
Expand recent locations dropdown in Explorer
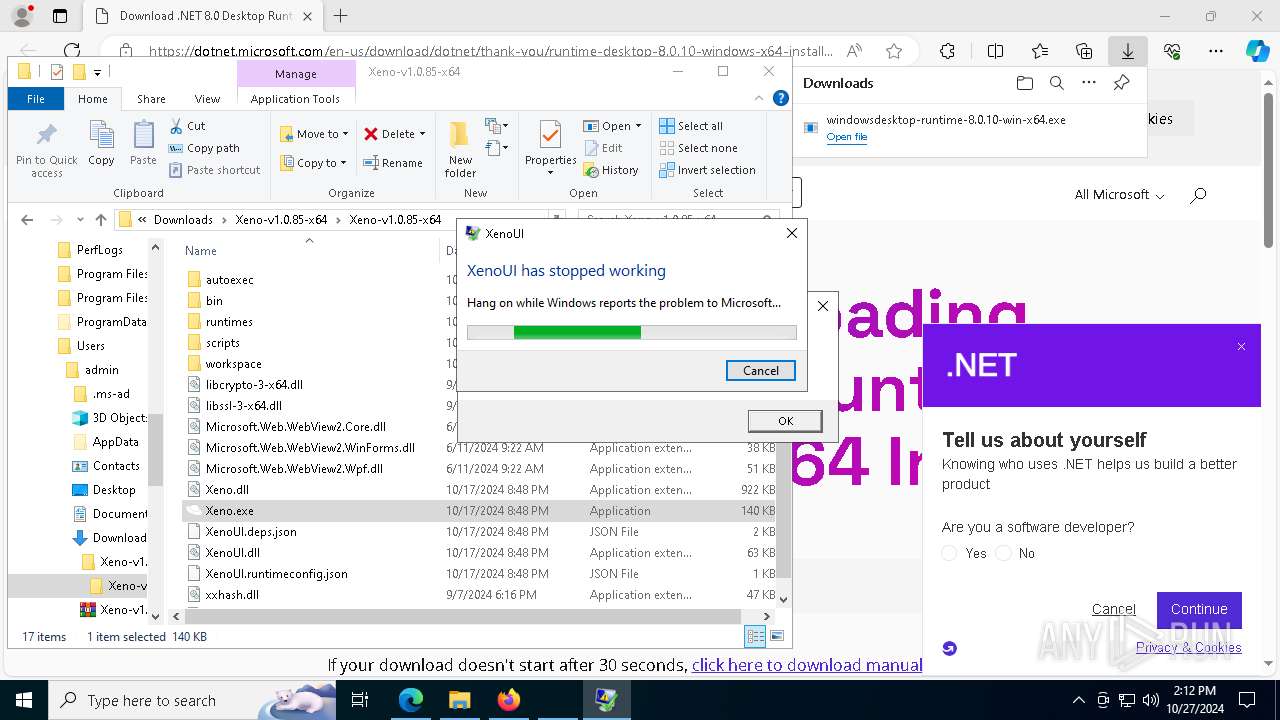pyautogui.click(x=80, y=220)
